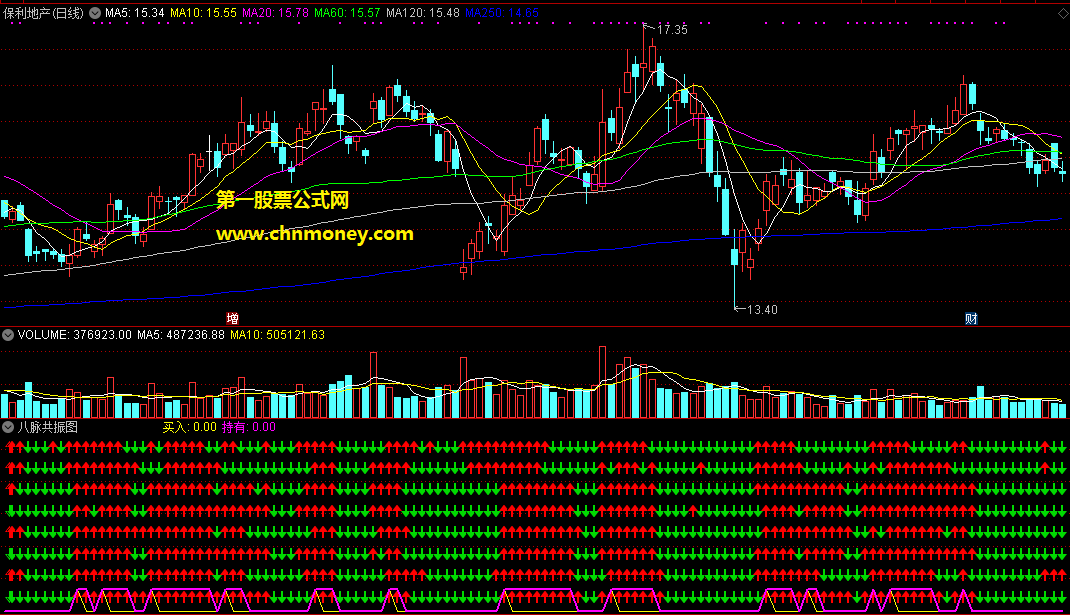1070x615 pixels.
Task: Click the diamond icon at top-right corner
Action: click(x=1063, y=13)
